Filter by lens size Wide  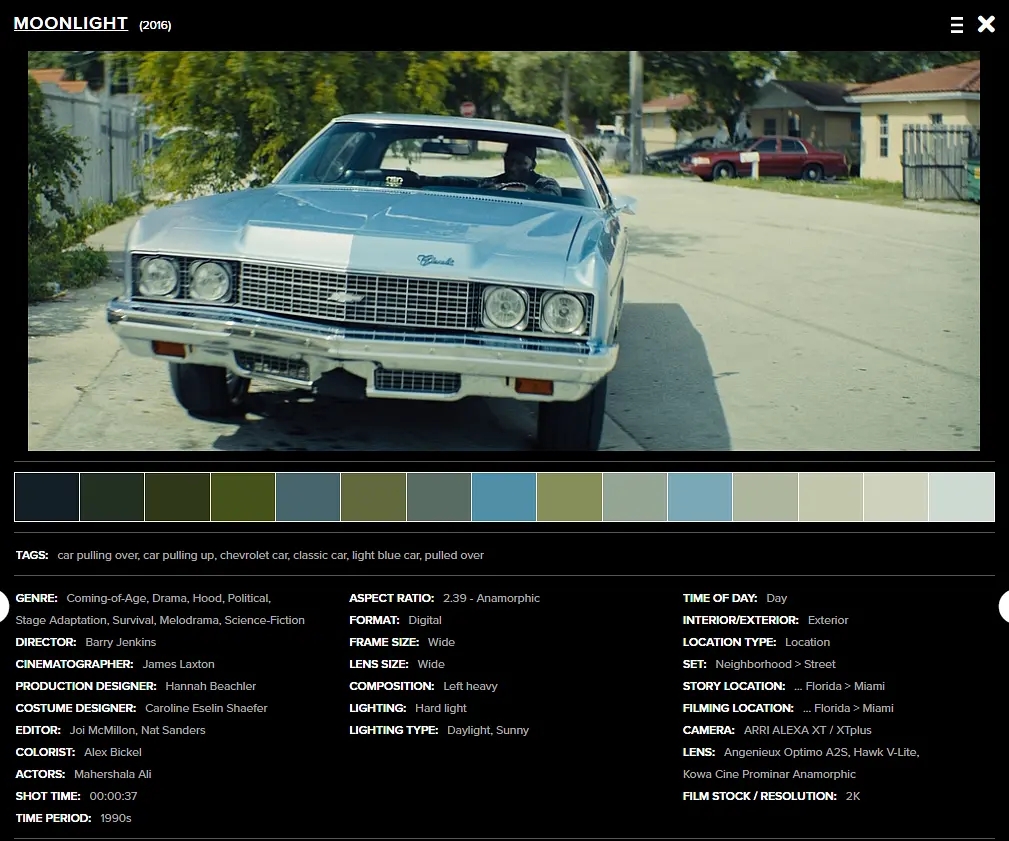point(431,664)
